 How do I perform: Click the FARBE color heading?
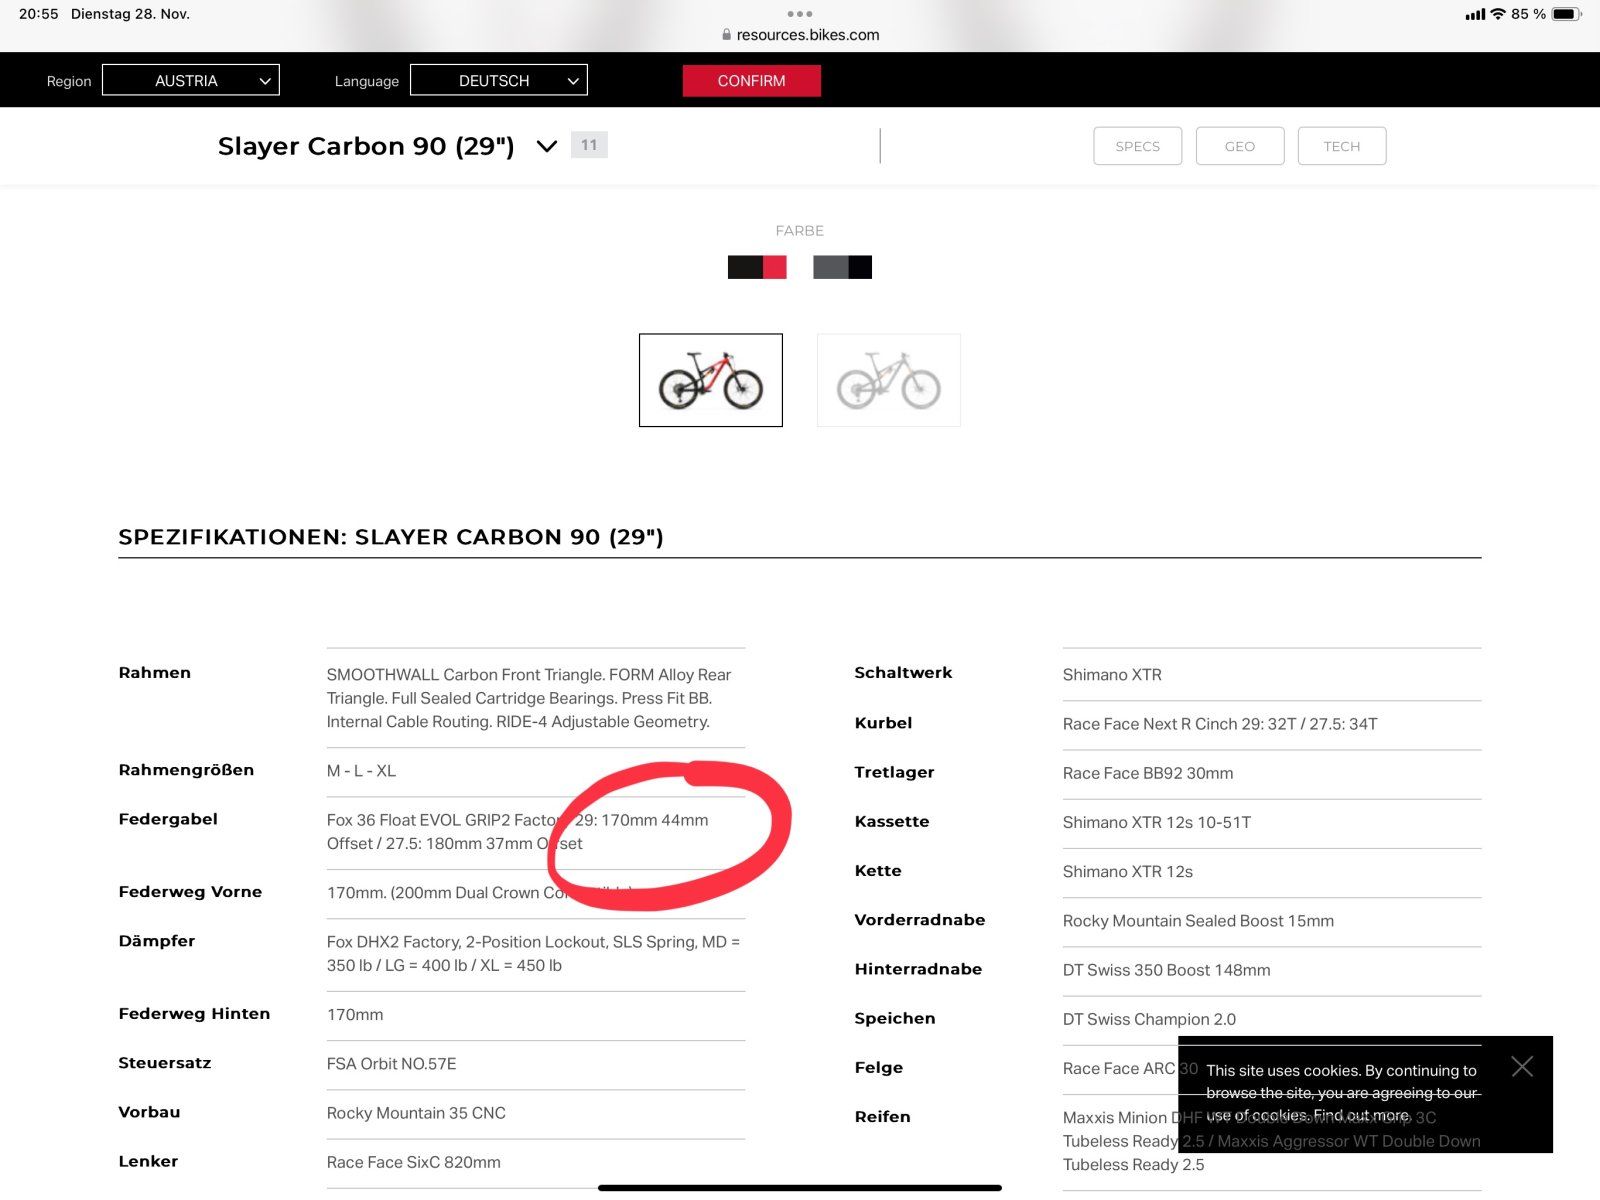point(800,230)
